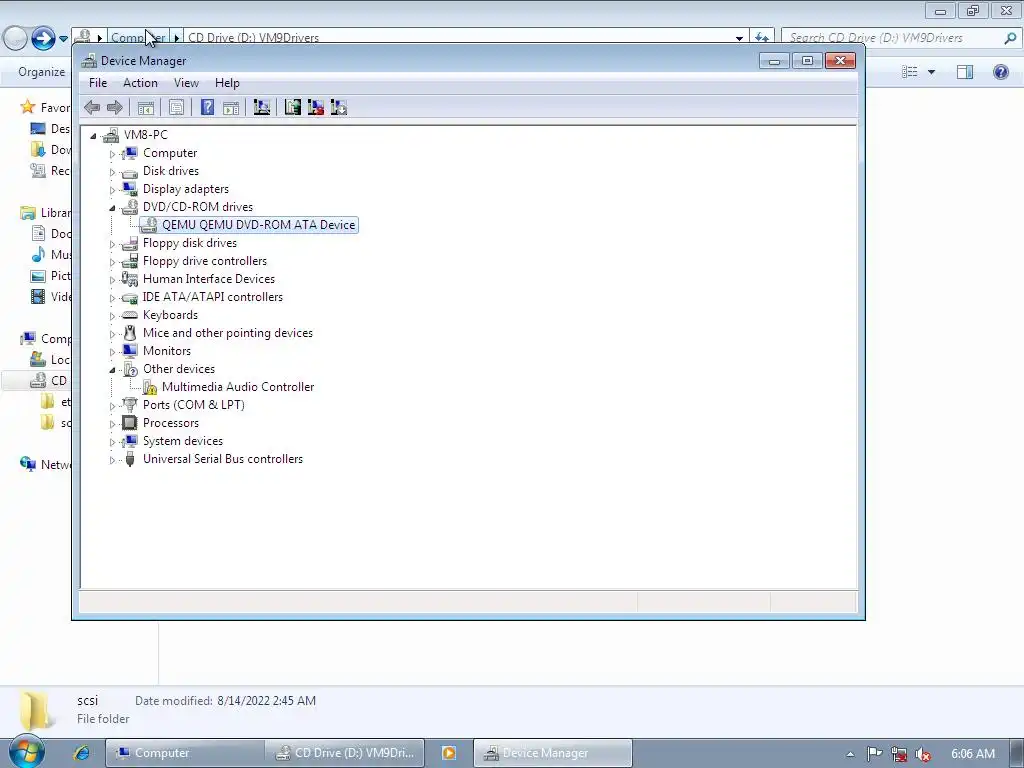This screenshot has width=1024, height=768.
Task: Expand the Floppy disk drives arrow
Action: click(112, 244)
